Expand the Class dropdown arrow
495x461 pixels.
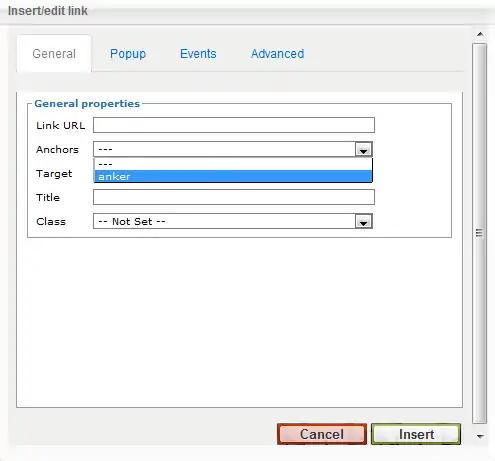(x=363, y=221)
